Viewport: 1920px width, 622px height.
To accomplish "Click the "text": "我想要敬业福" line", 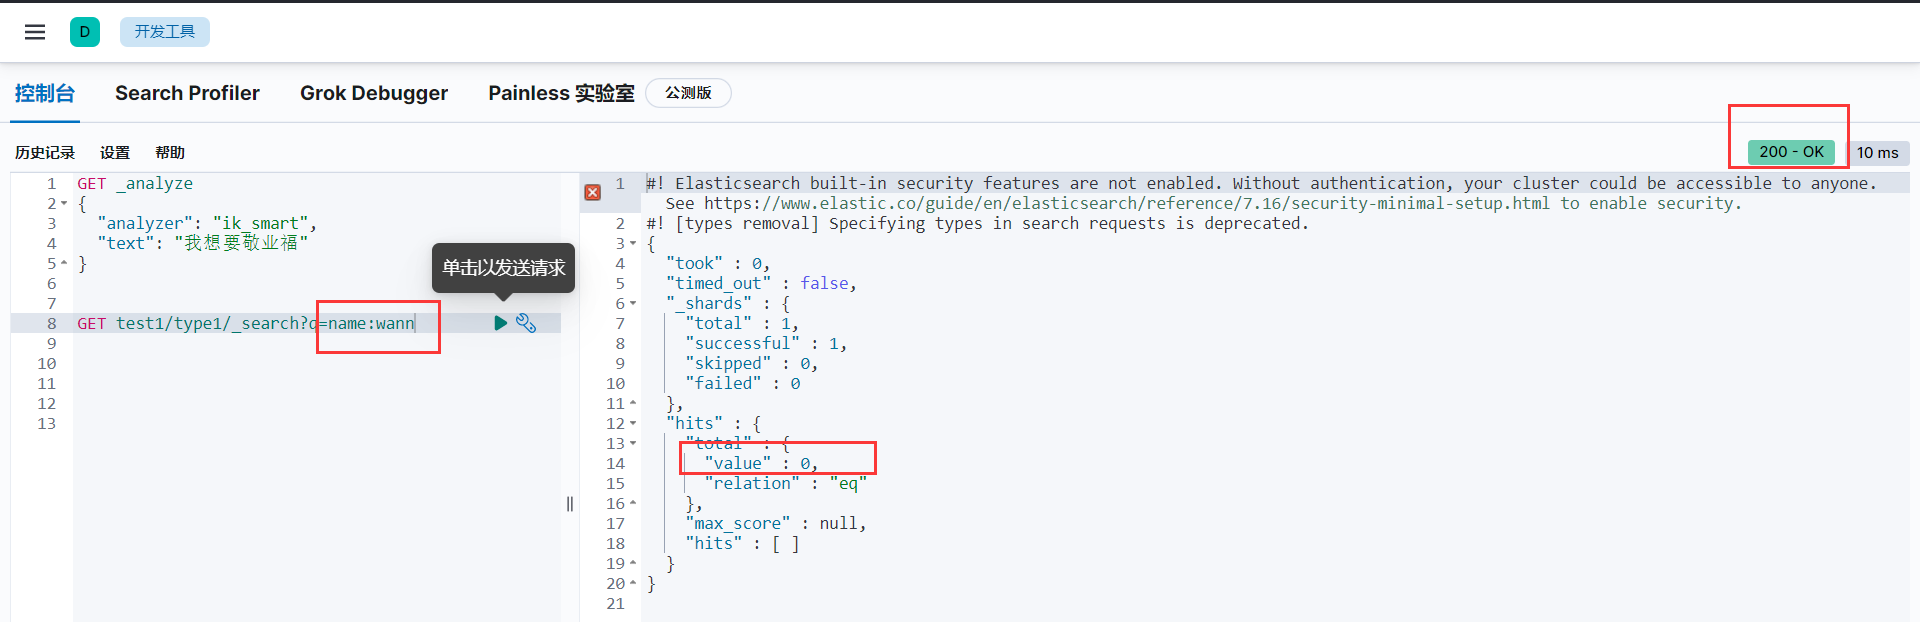I will click(x=203, y=243).
